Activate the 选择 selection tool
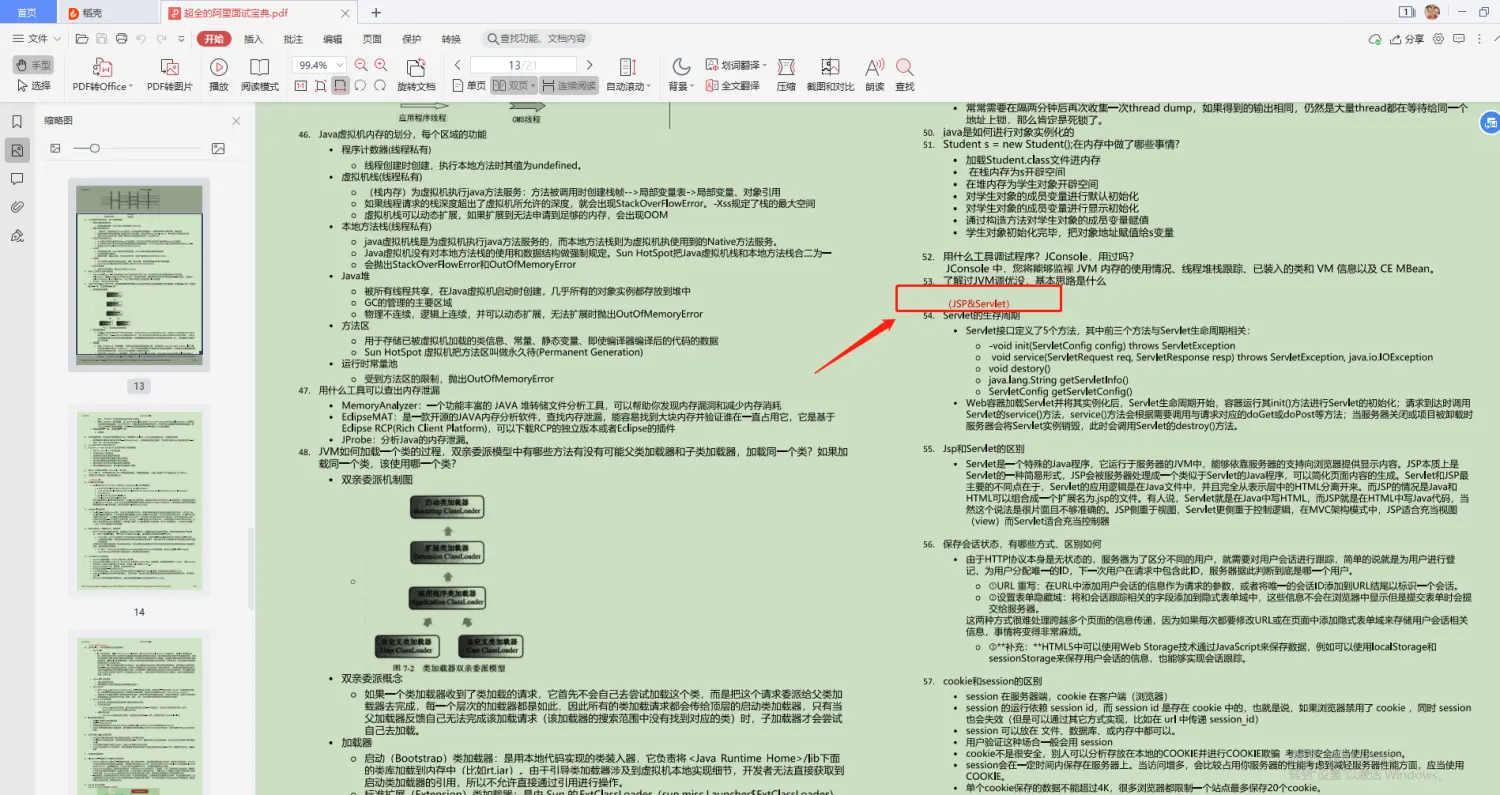This screenshot has height=795, width=1500. pos(34,86)
